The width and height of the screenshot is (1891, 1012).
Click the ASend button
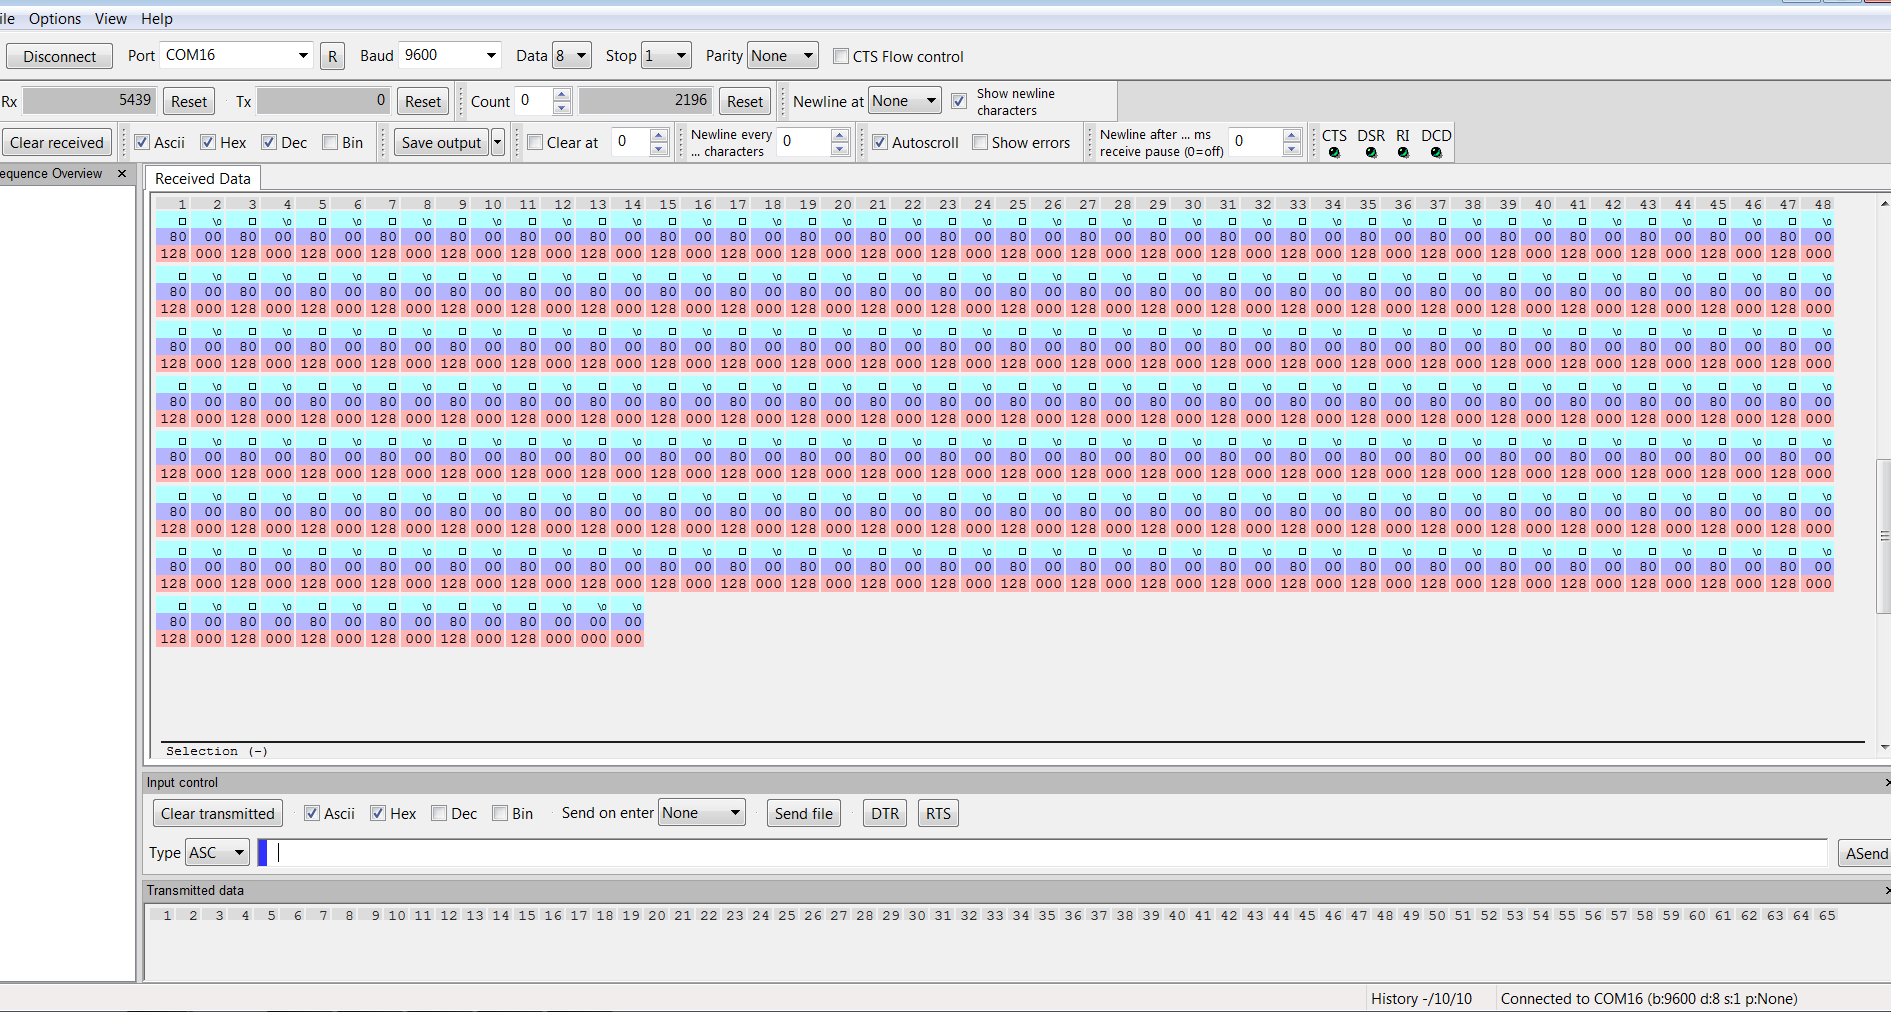[x=1865, y=853]
